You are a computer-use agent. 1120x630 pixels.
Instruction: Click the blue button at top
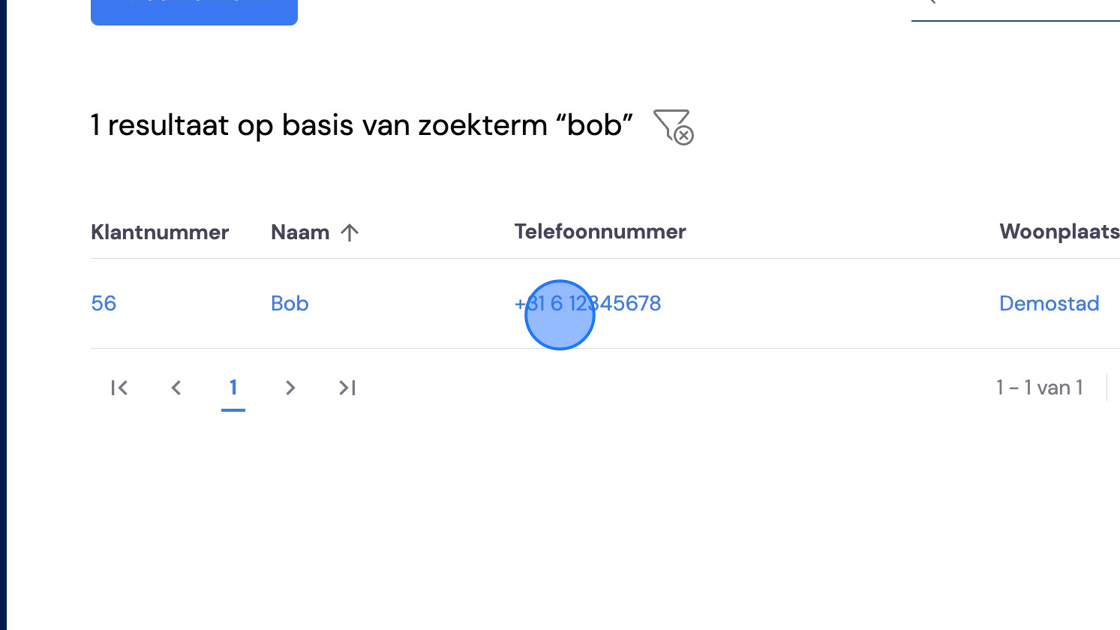point(194,12)
